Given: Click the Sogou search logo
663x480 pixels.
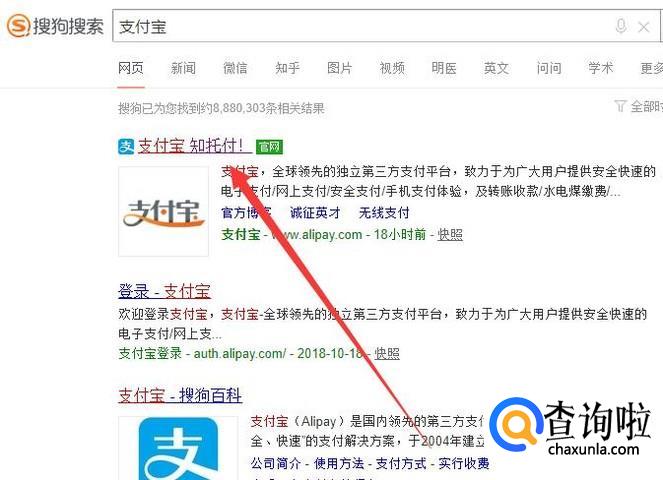Looking at the screenshot, I should (x=55, y=26).
